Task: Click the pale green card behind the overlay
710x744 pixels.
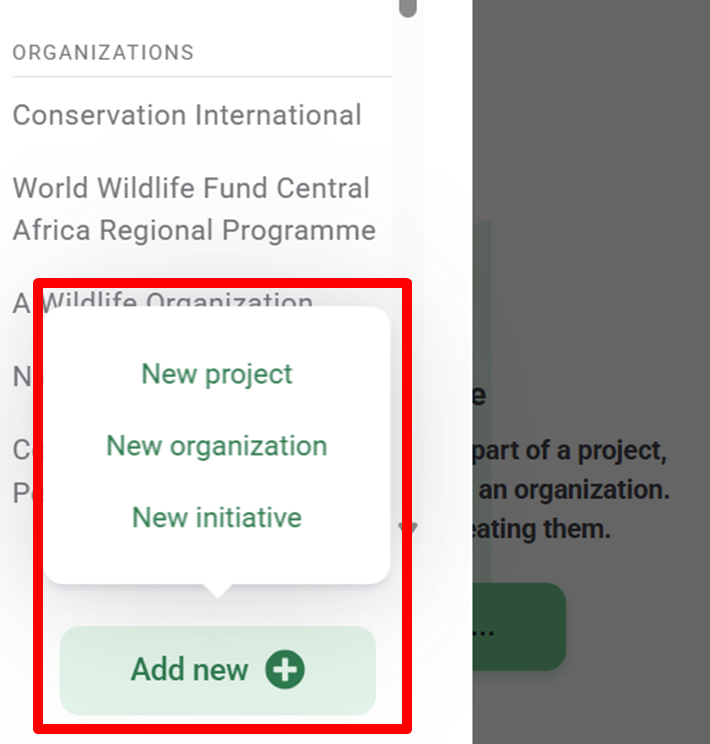Action: click(x=482, y=300)
